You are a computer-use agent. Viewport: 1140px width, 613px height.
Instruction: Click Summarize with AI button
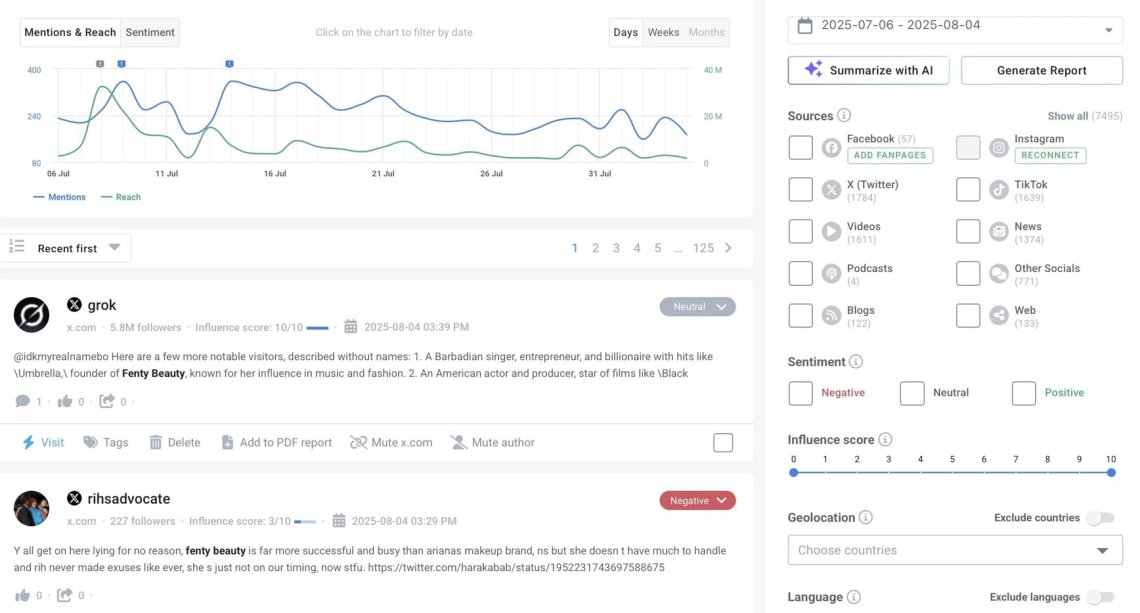click(x=868, y=70)
